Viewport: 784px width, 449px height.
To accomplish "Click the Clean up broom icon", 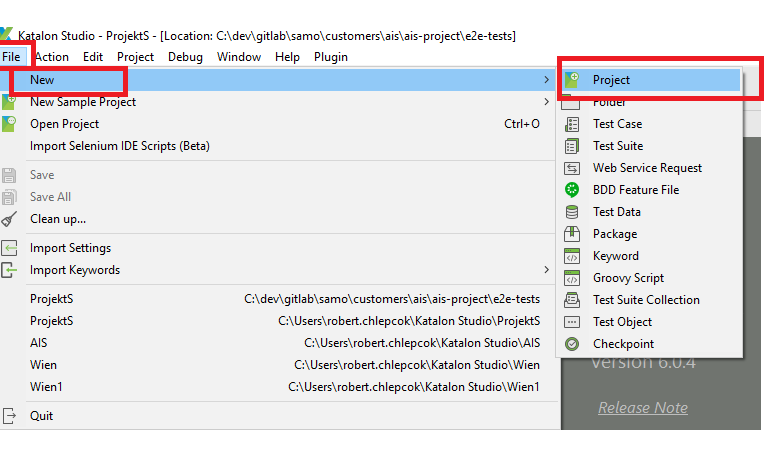I will pyautogui.click(x=8, y=219).
